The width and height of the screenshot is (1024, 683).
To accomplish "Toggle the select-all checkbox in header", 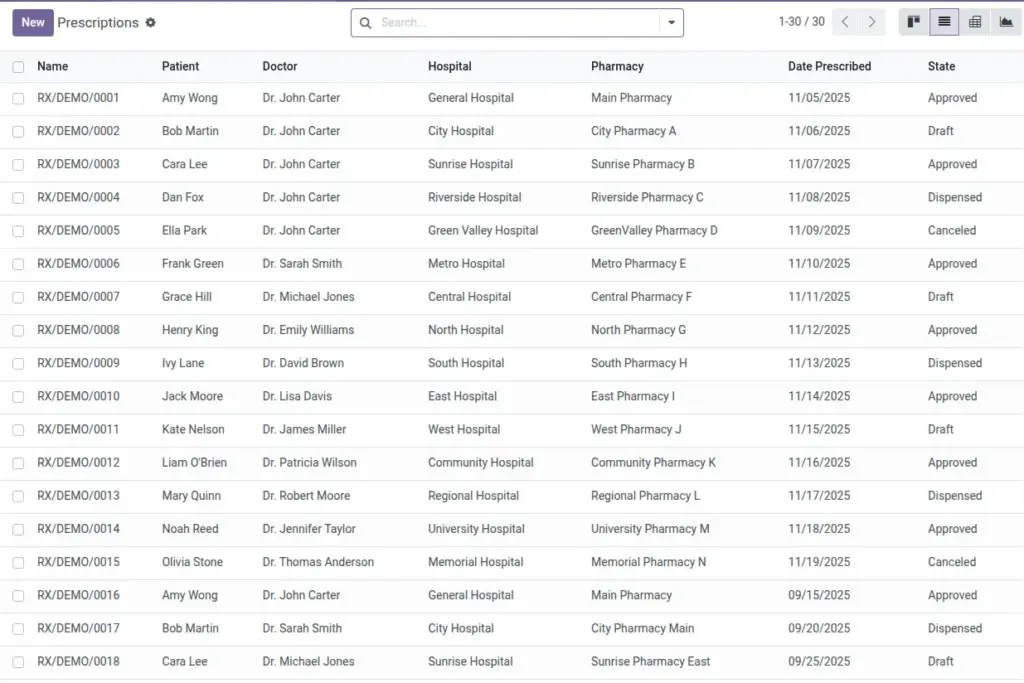I will 18,67.
